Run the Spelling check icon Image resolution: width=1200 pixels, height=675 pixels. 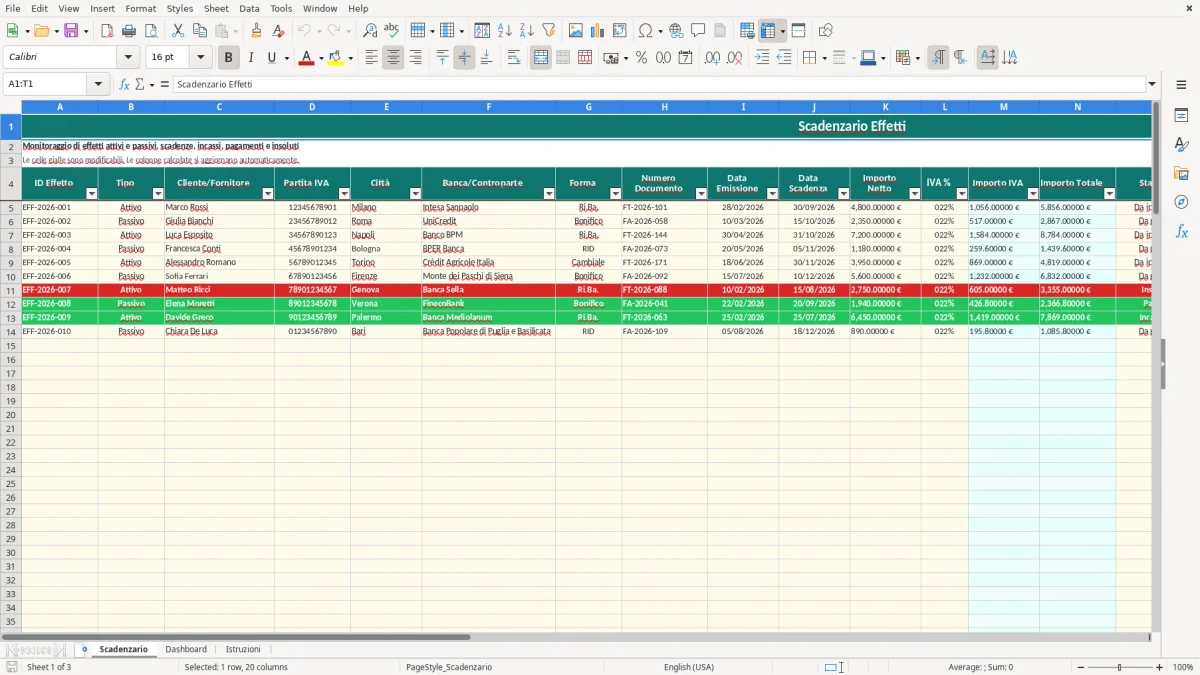391,31
